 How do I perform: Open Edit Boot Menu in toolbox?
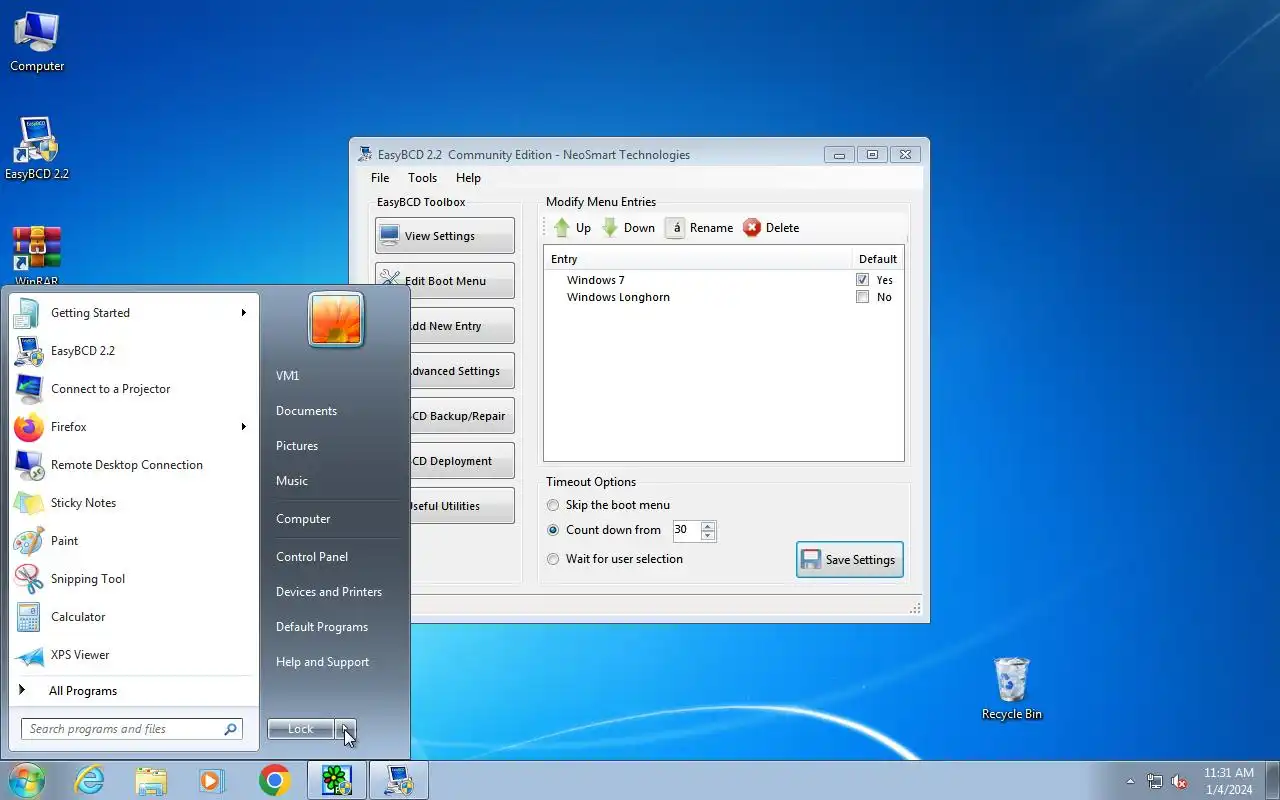[x=445, y=281]
